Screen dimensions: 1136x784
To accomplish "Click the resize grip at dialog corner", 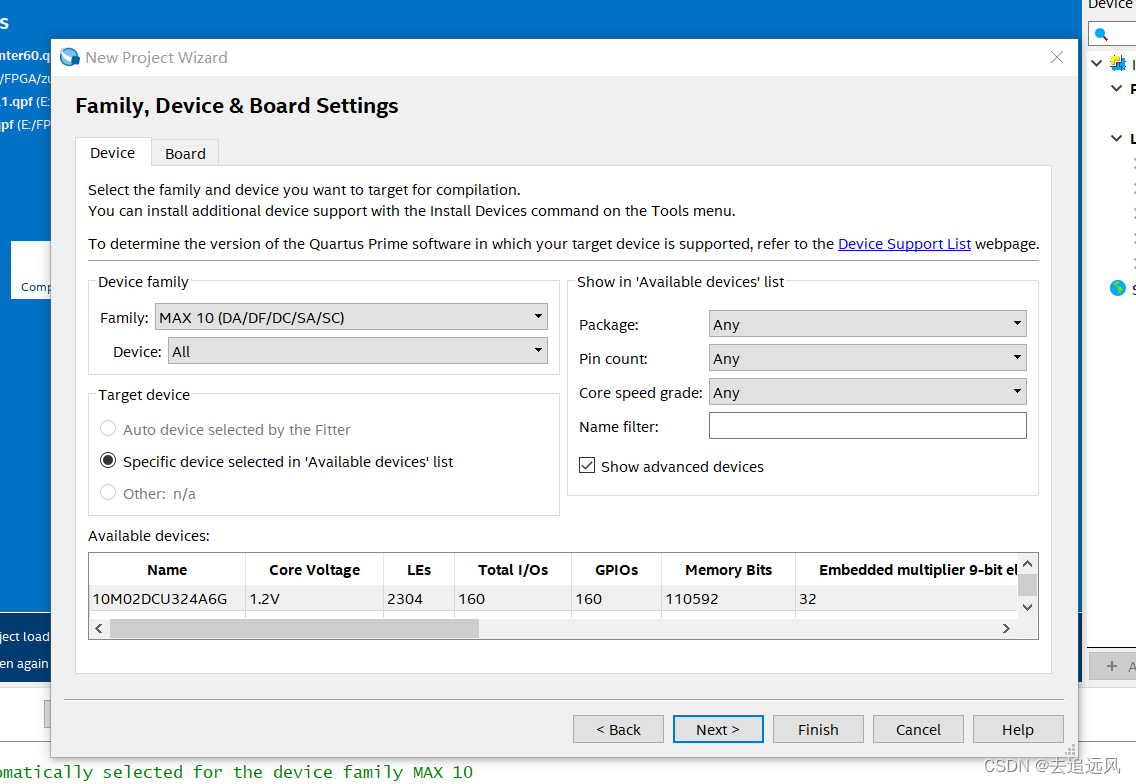I will (x=1070, y=750).
